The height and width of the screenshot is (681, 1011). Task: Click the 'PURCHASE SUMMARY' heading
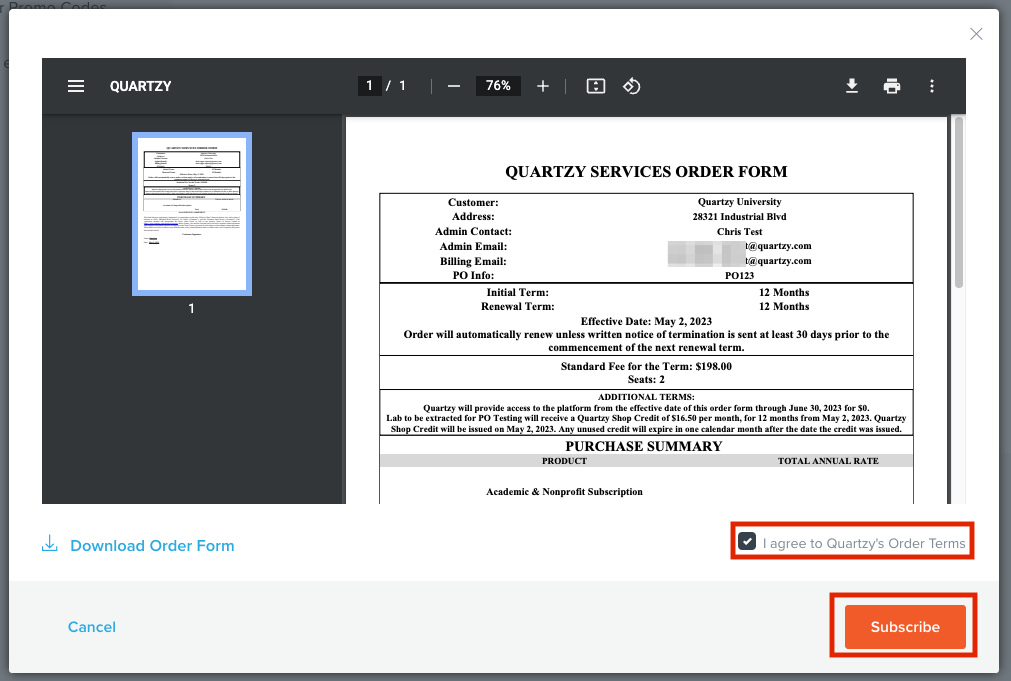(643, 446)
